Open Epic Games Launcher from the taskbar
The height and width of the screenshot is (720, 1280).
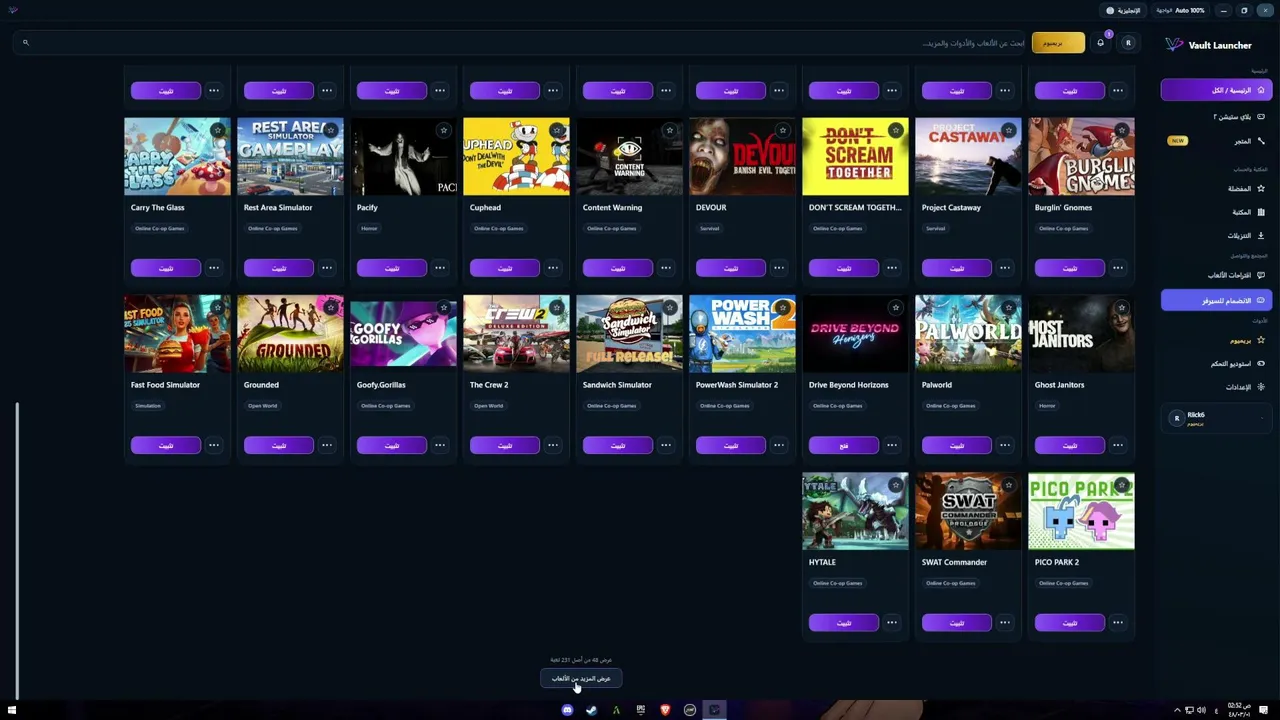(x=640, y=710)
